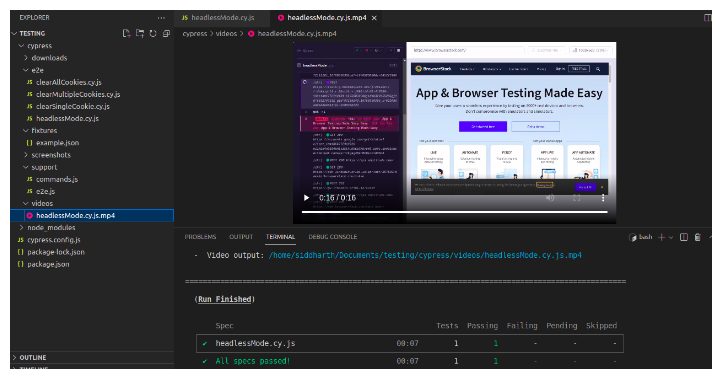Click 'cypress' in the breadcrumb
This screenshot has height=381, width=725.
point(195,34)
